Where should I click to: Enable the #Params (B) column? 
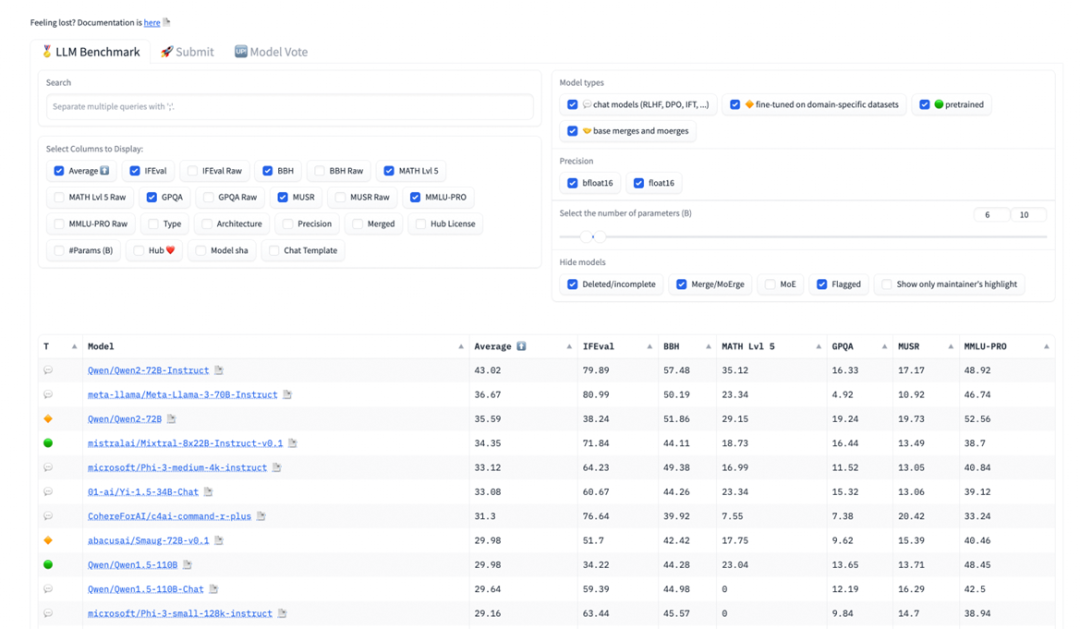pyautogui.click(x=59, y=251)
